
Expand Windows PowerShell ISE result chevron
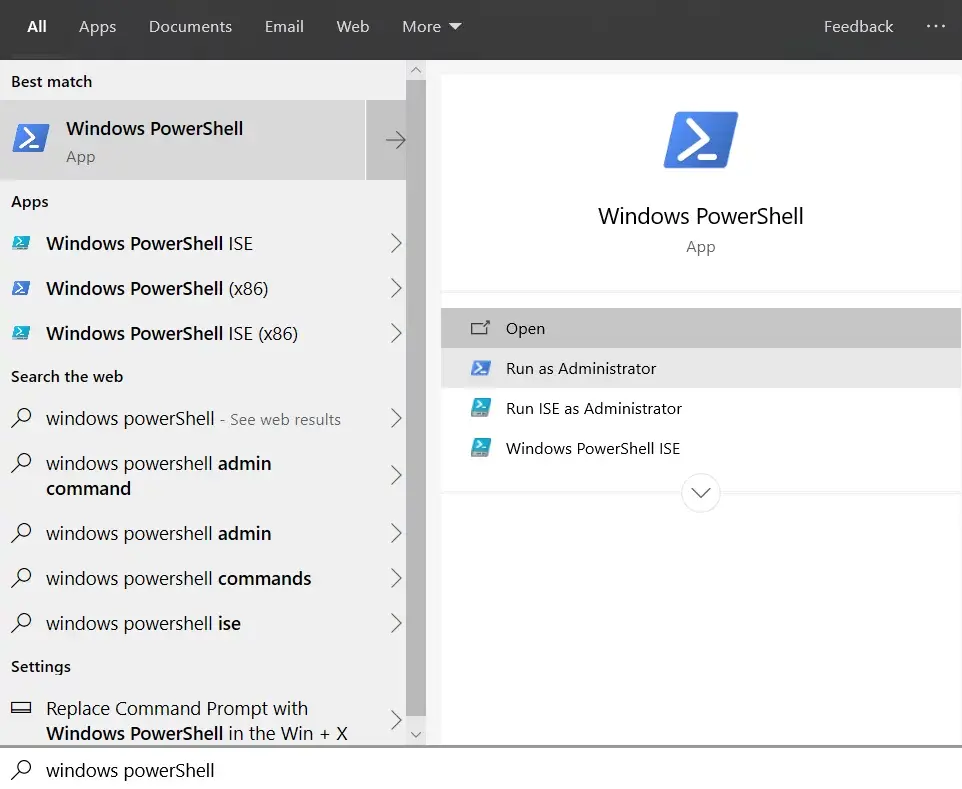coord(396,244)
